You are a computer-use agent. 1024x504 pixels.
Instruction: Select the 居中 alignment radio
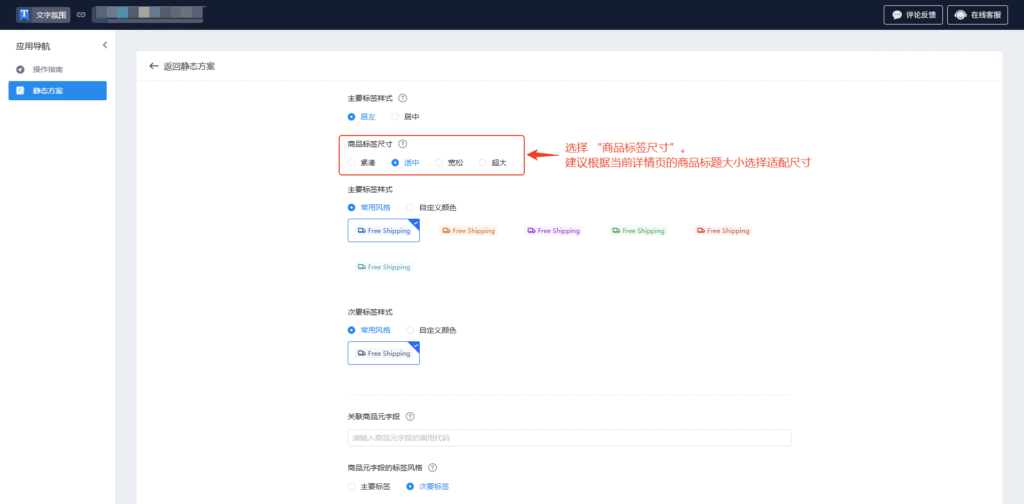(x=395, y=117)
